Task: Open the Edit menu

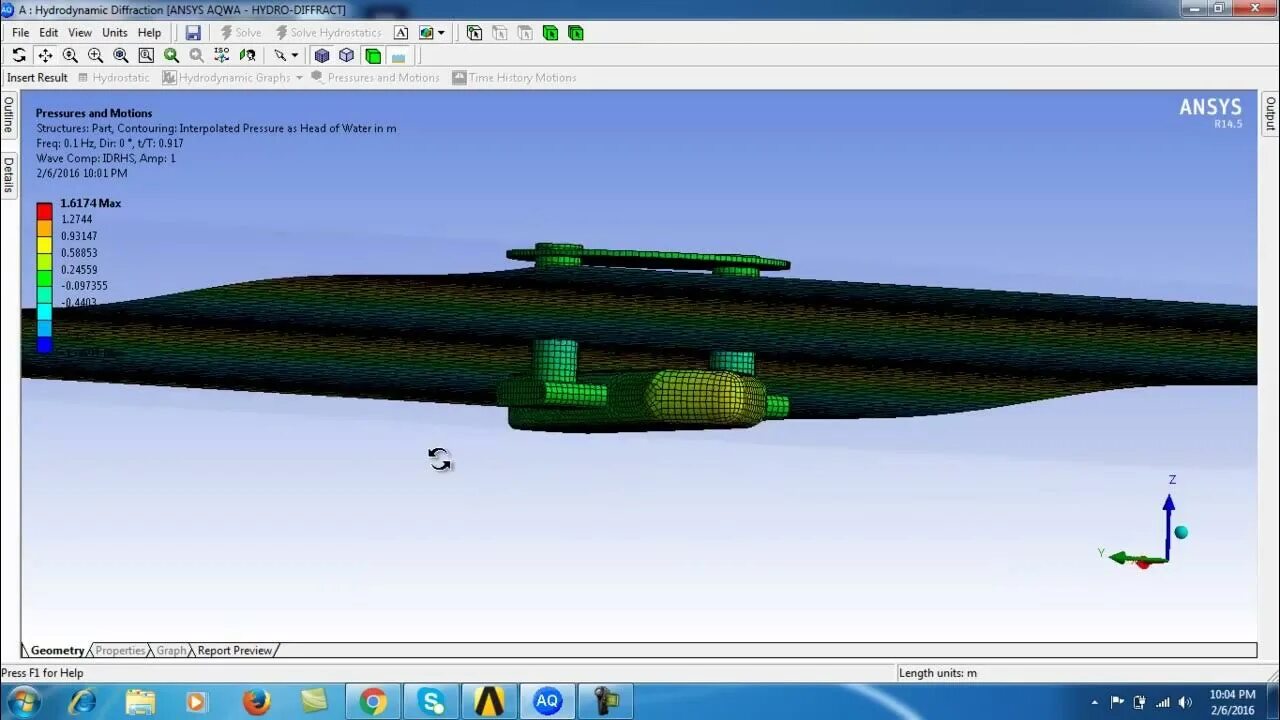Action: click(x=48, y=33)
